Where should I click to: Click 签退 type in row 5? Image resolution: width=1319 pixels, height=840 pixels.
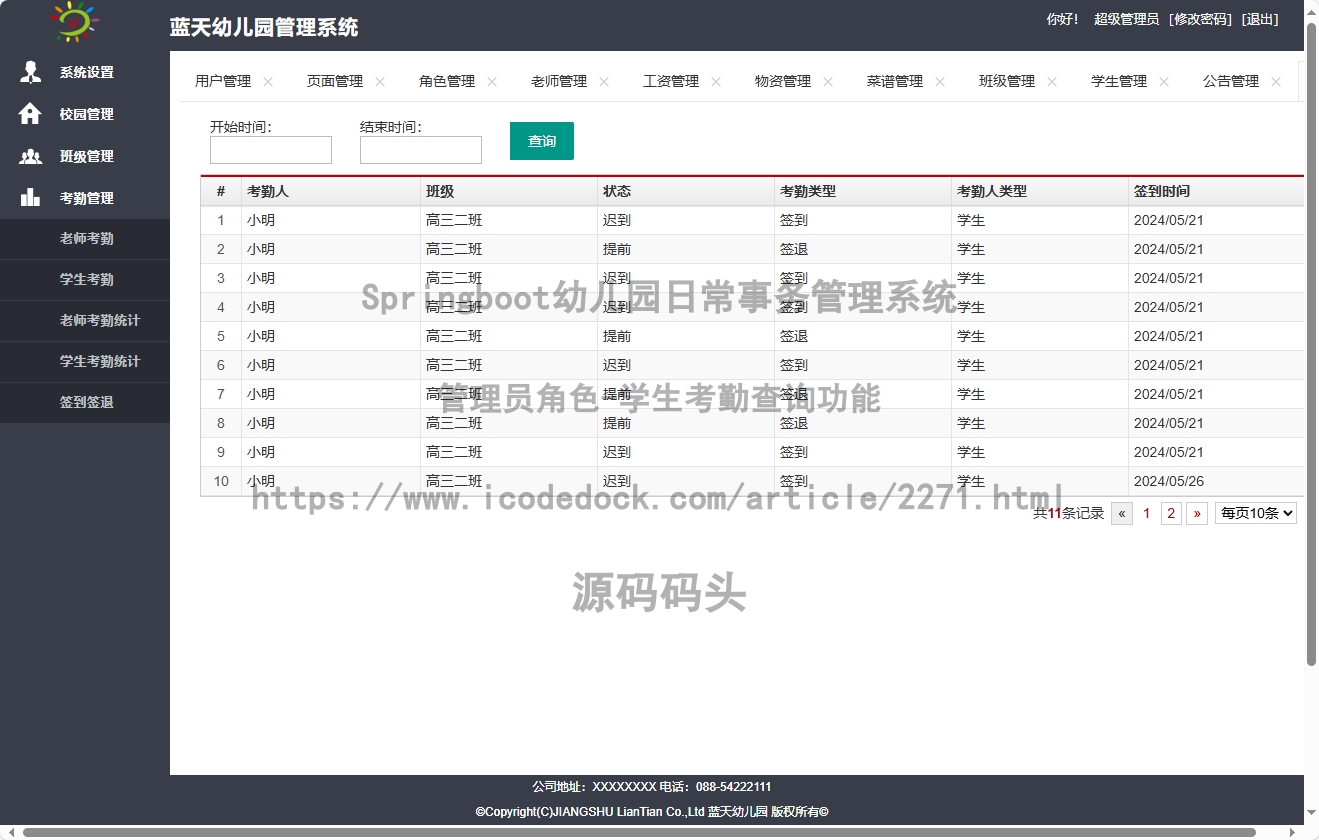coord(794,336)
